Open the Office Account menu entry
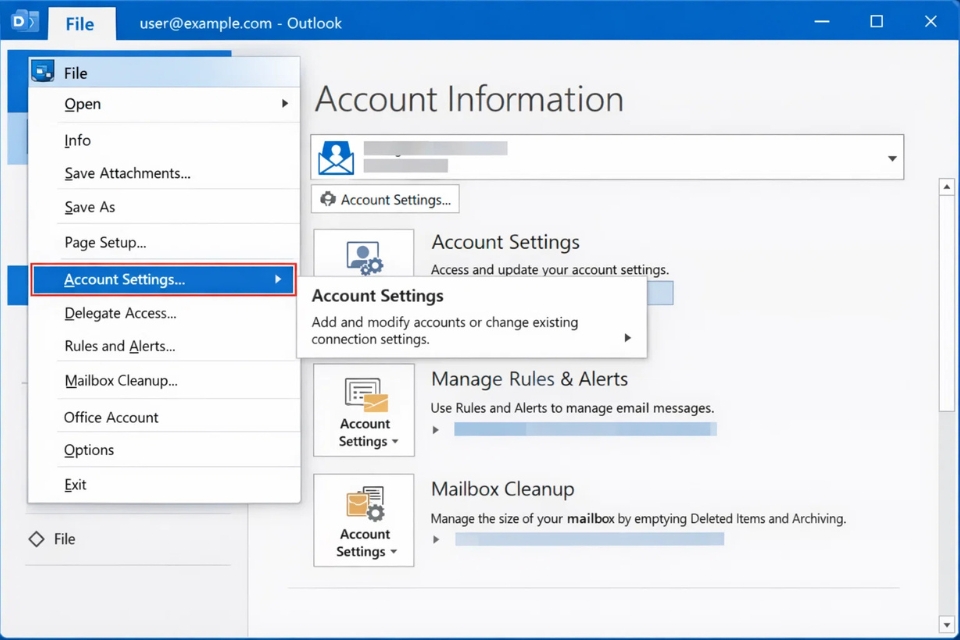This screenshot has width=960, height=640. [x=110, y=417]
